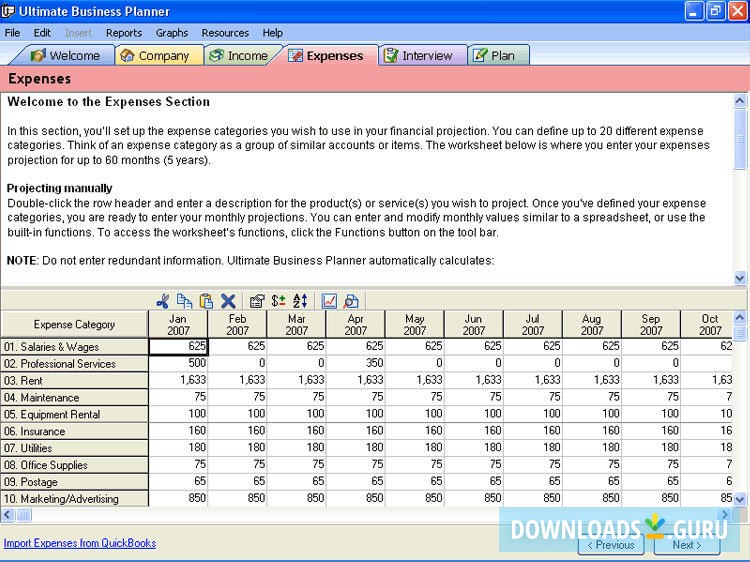The image size is (750, 562).
Task: Select row header 05. Equipment Rental
Action: point(75,414)
